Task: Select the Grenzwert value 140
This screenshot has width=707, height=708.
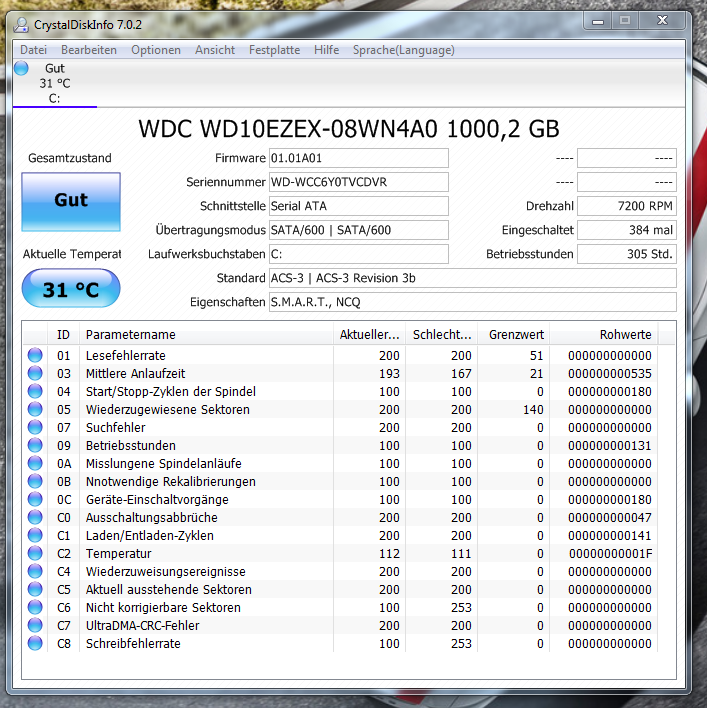Action: point(533,410)
